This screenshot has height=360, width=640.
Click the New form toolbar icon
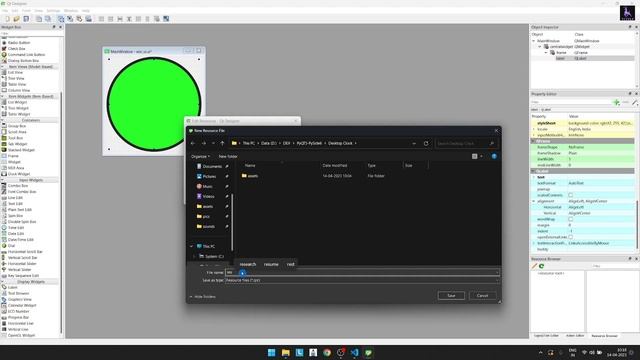click(x=7, y=19)
